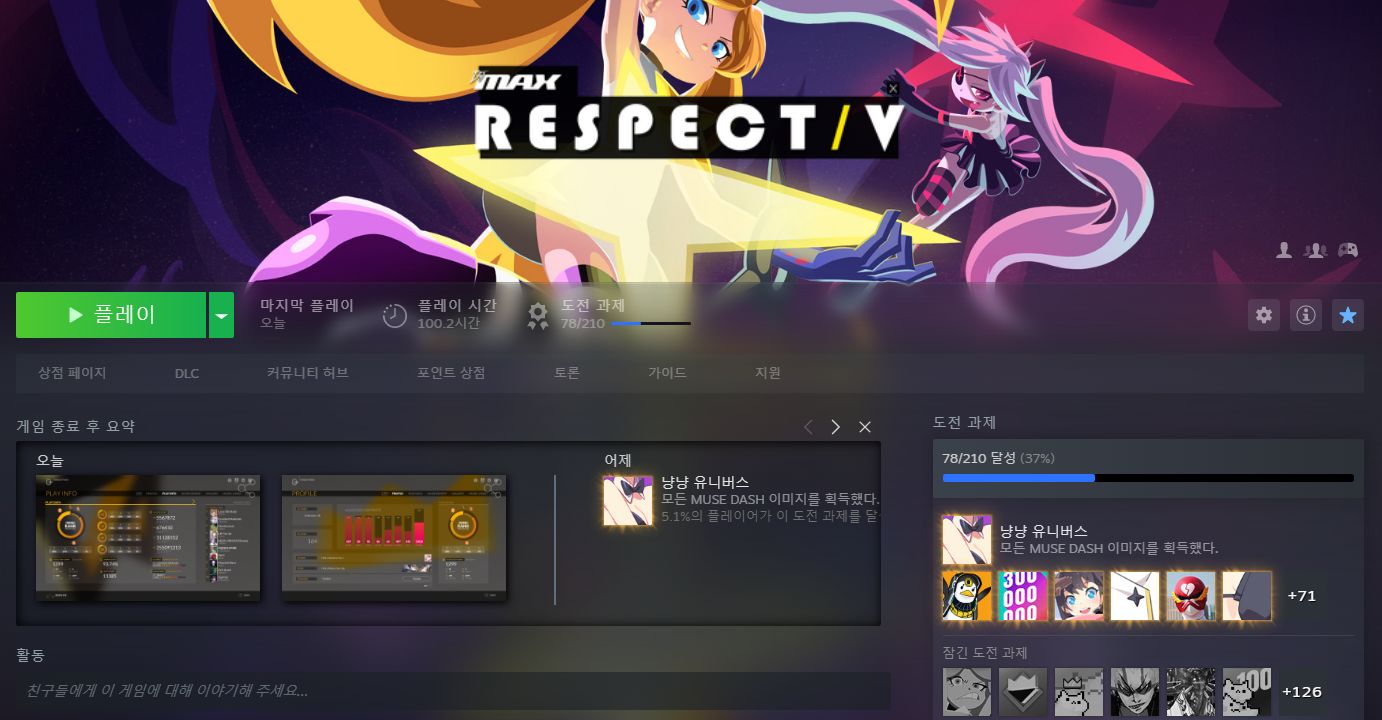
Task: Click the penguin achievement icon
Action: [967, 596]
